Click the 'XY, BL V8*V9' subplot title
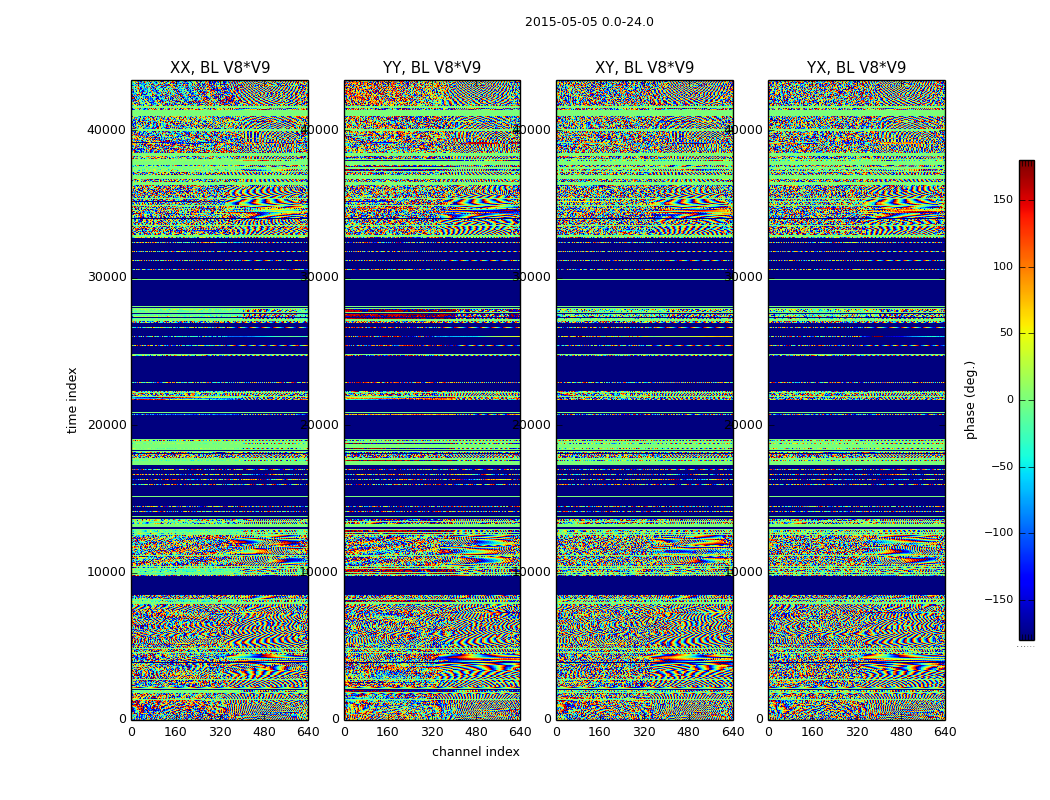 644,68
